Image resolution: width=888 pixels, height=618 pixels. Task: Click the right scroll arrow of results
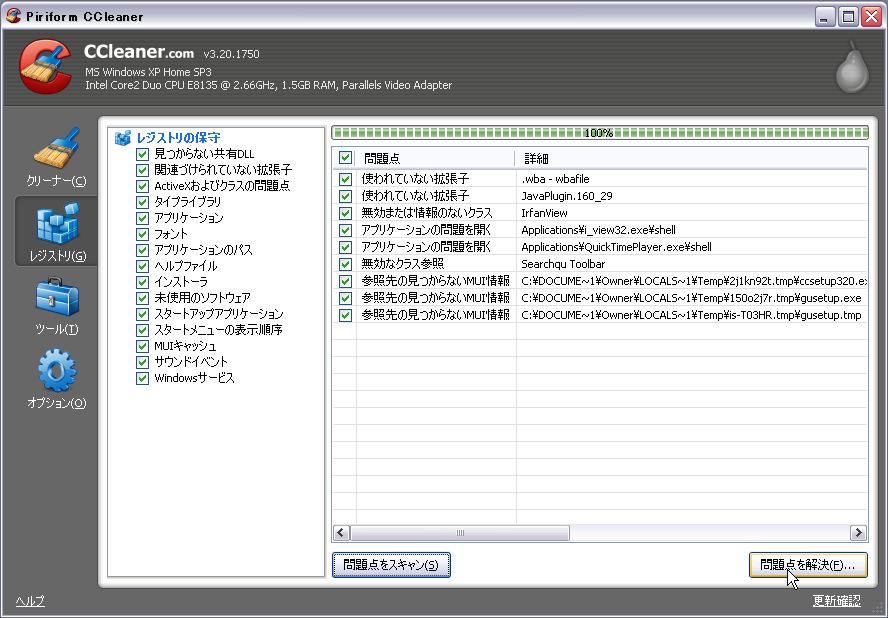[x=858, y=532]
